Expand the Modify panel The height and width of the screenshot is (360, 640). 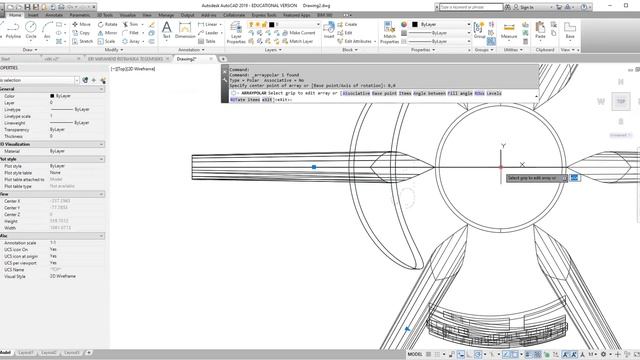click(114, 50)
